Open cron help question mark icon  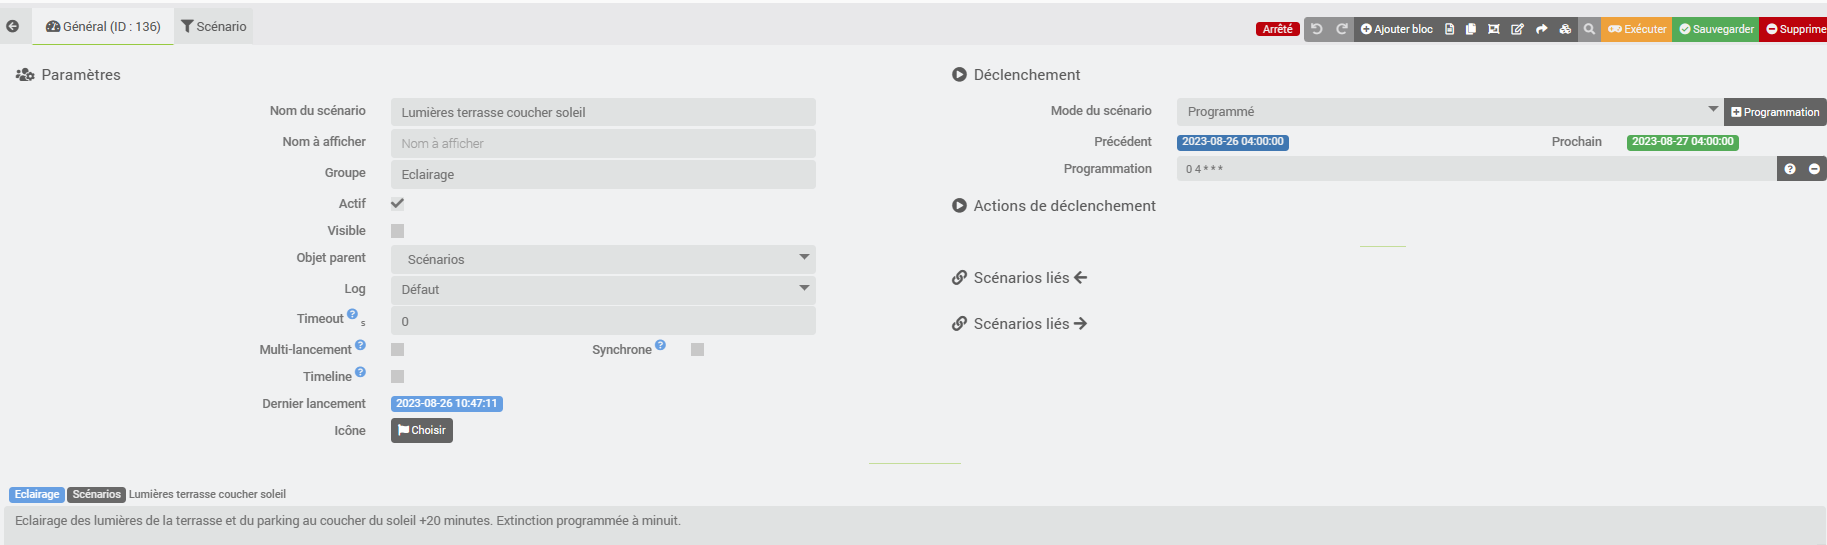pos(1790,169)
